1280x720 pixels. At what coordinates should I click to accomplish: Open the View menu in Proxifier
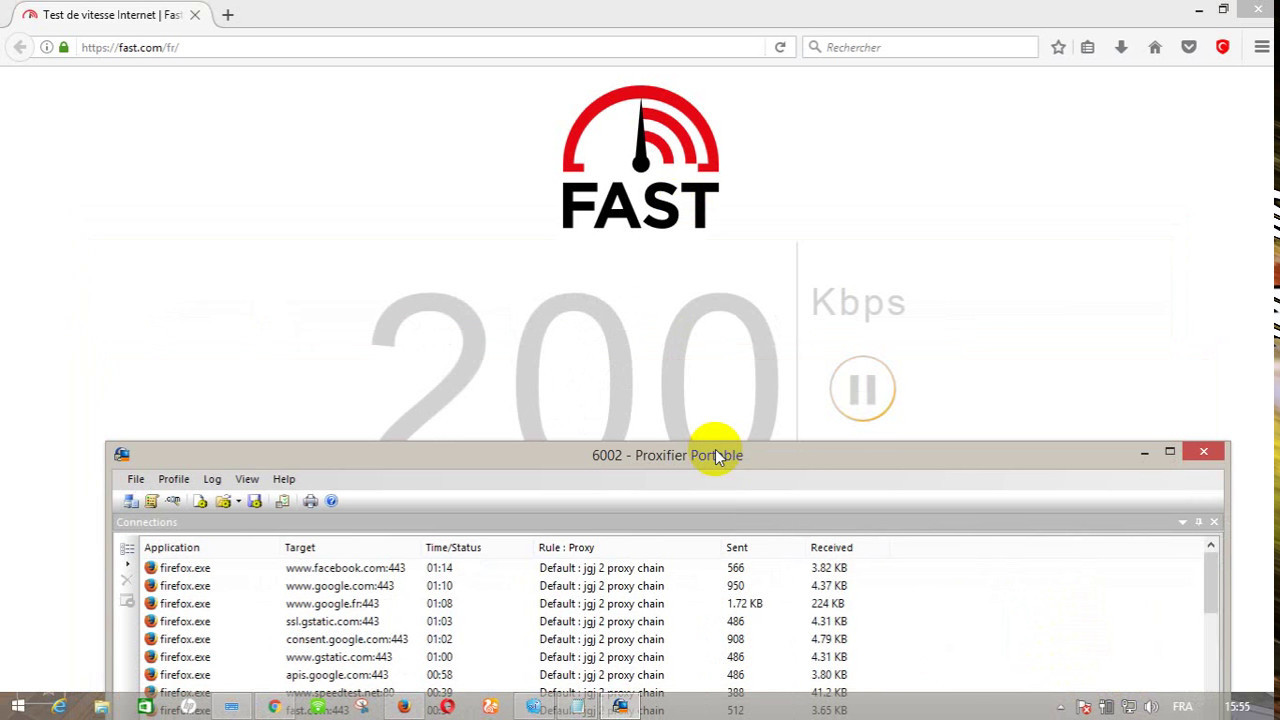pyautogui.click(x=247, y=479)
